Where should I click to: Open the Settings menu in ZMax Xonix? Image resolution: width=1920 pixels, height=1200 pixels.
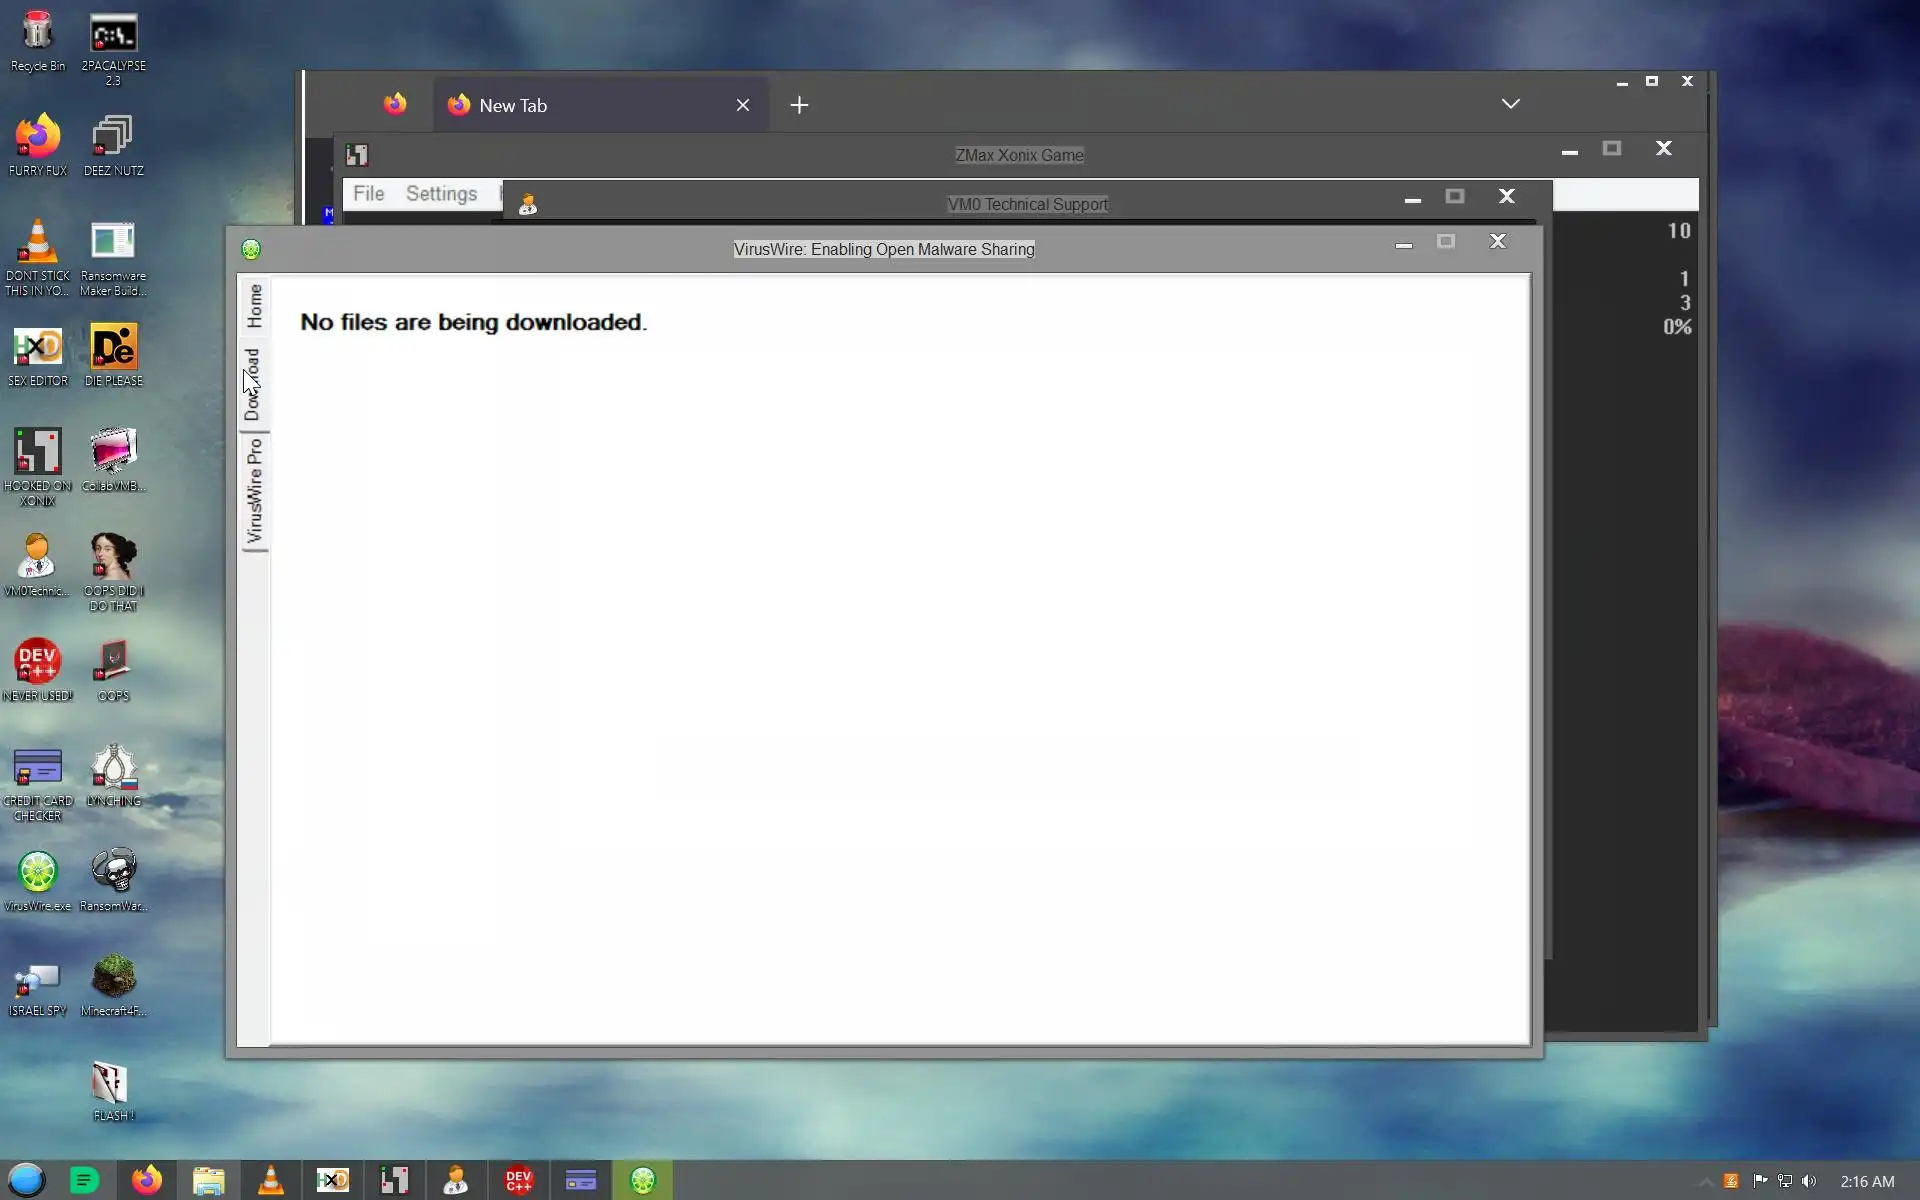(x=441, y=194)
